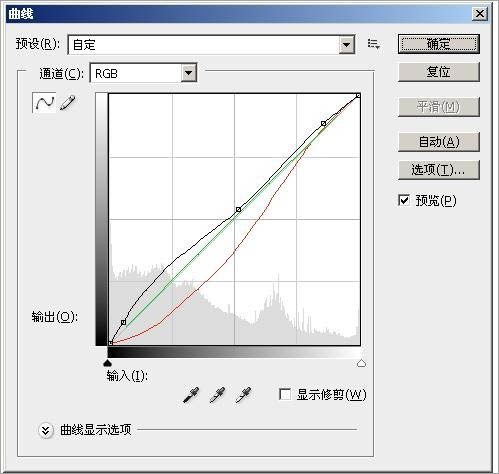This screenshot has width=499, height=474.
Task: Pick the gray point eyedropper
Action: click(217, 395)
